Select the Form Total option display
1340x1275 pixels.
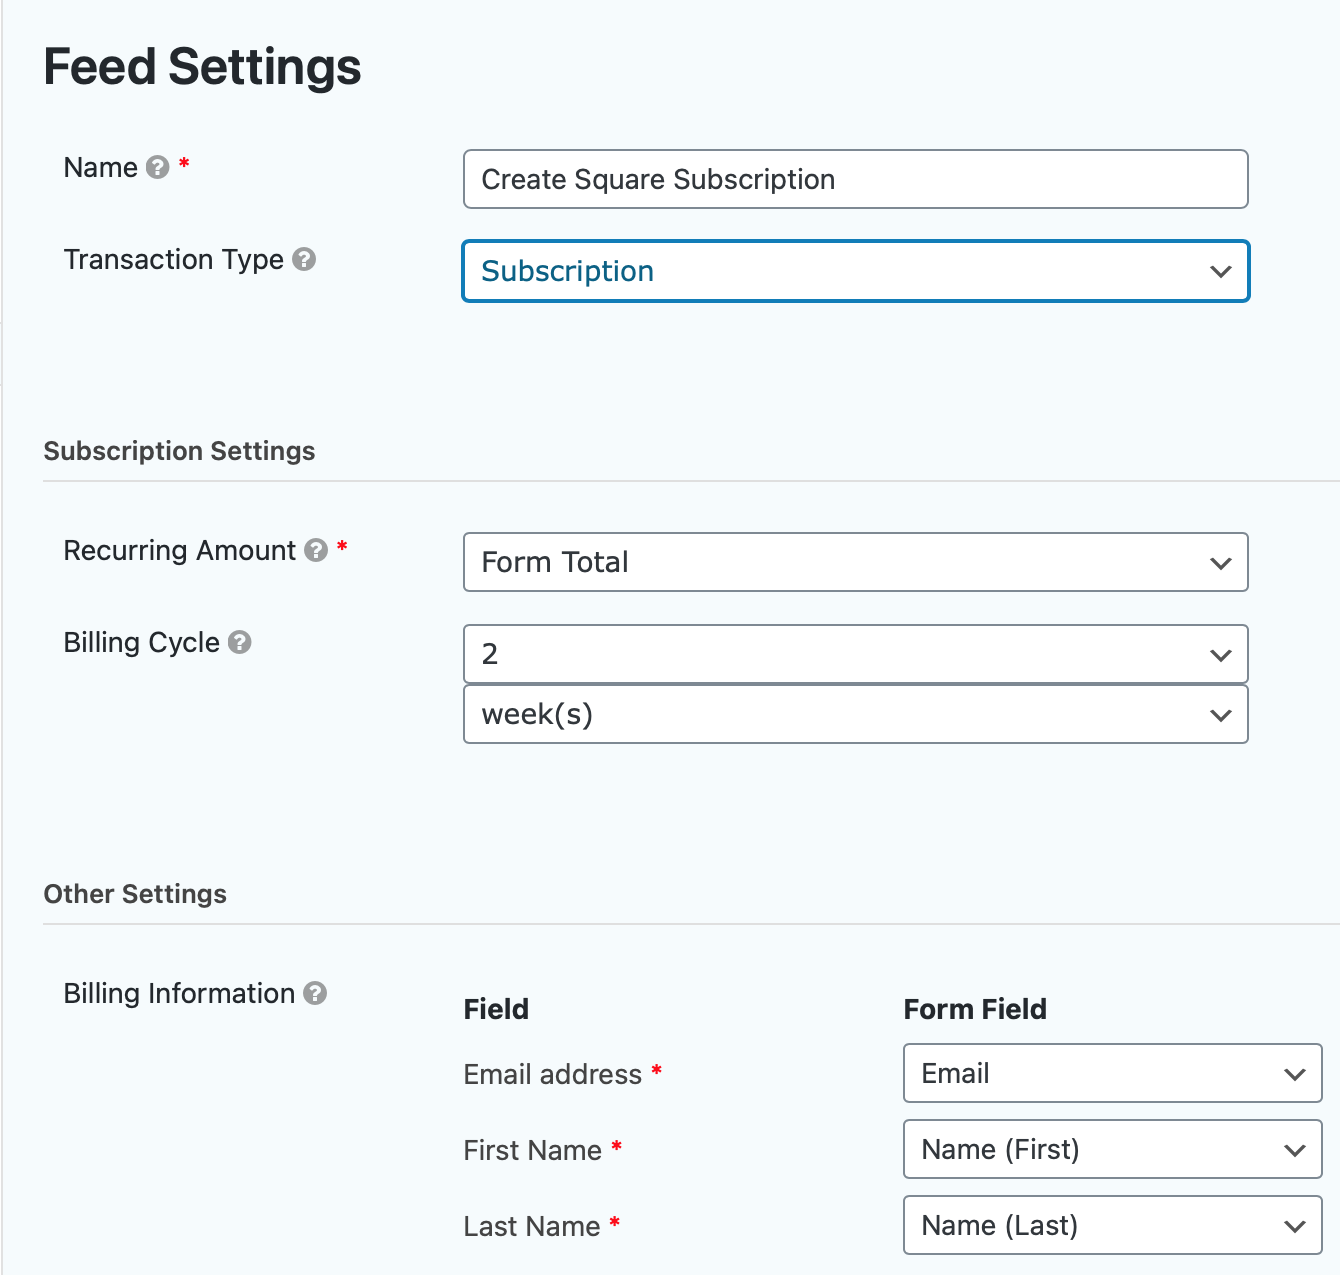[x=555, y=562]
